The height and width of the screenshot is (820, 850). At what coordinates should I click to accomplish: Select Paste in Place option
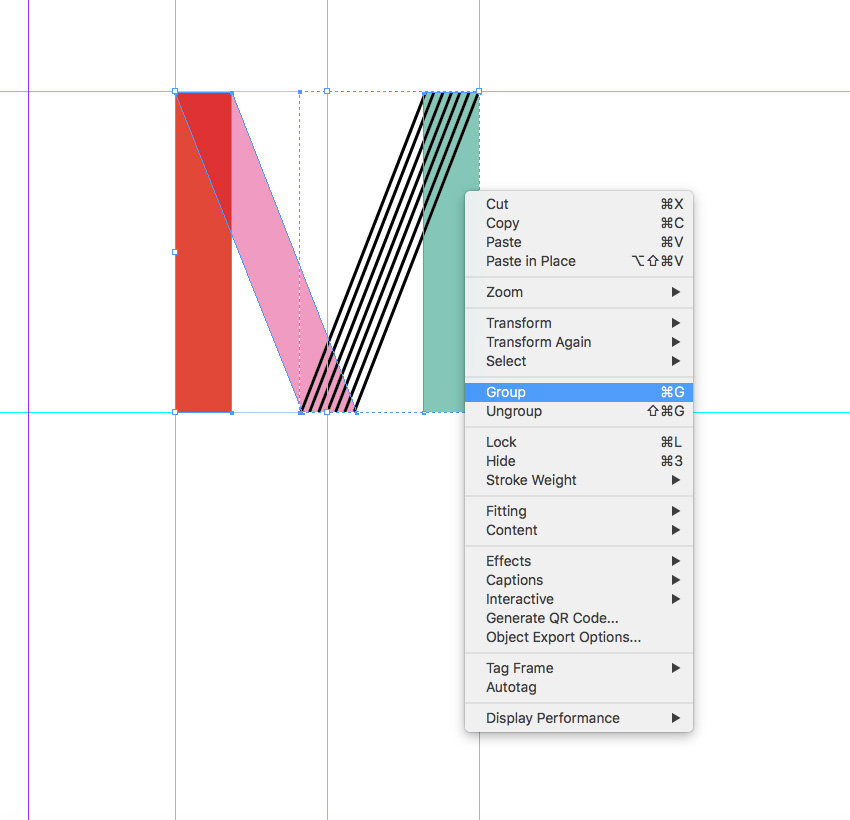tap(530, 261)
